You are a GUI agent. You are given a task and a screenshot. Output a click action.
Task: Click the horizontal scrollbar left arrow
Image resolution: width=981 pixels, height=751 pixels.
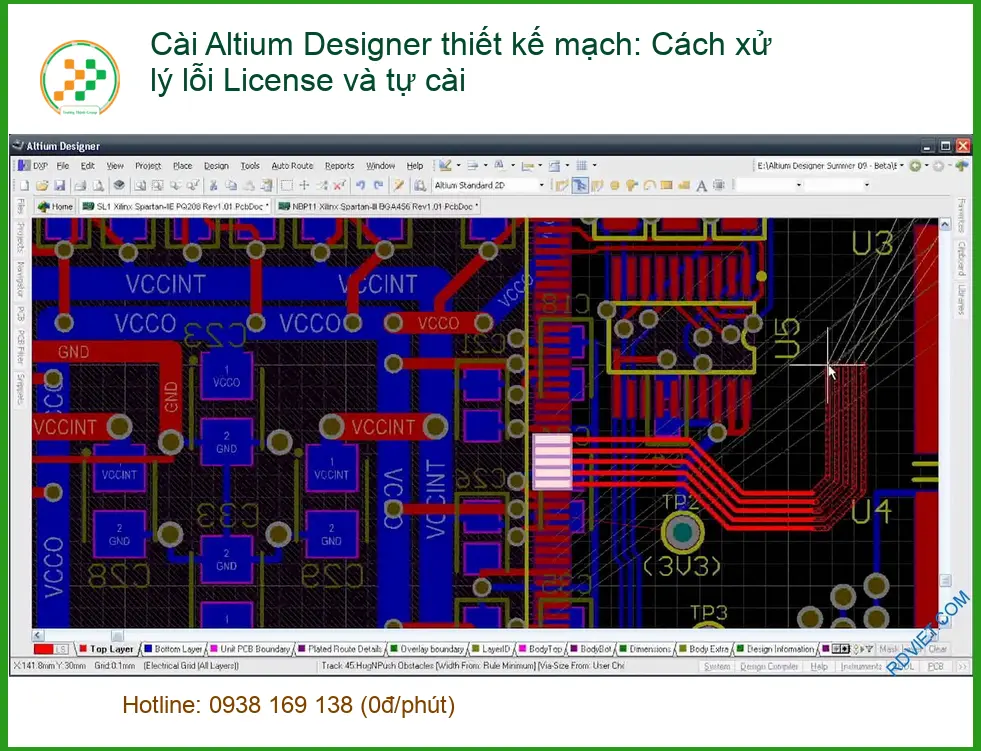tap(38, 635)
